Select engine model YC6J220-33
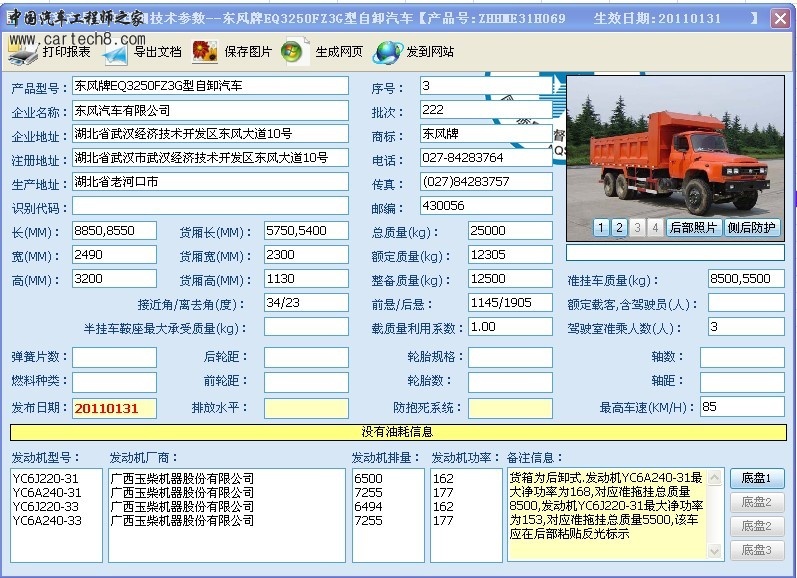 coord(46,507)
